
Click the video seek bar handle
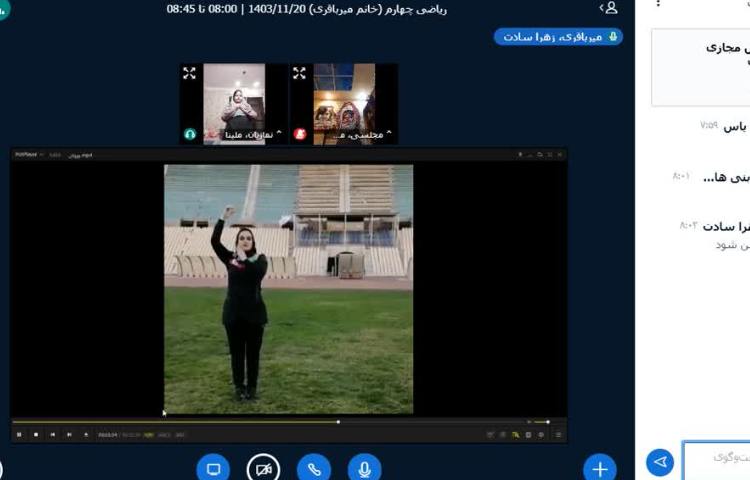coord(338,422)
